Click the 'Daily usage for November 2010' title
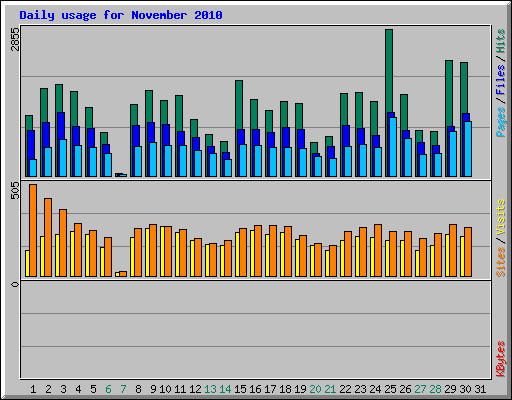This screenshot has width=512, height=400. click(x=121, y=15)
